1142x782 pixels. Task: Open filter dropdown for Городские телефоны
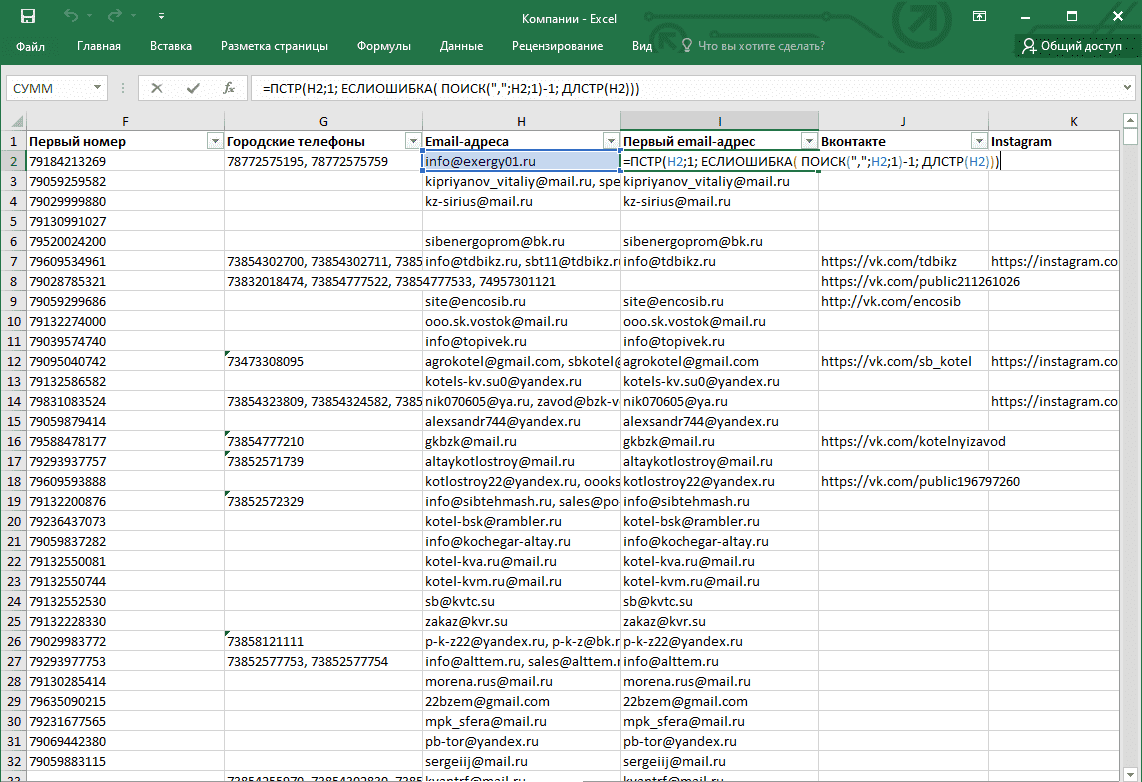pos(413,141)
